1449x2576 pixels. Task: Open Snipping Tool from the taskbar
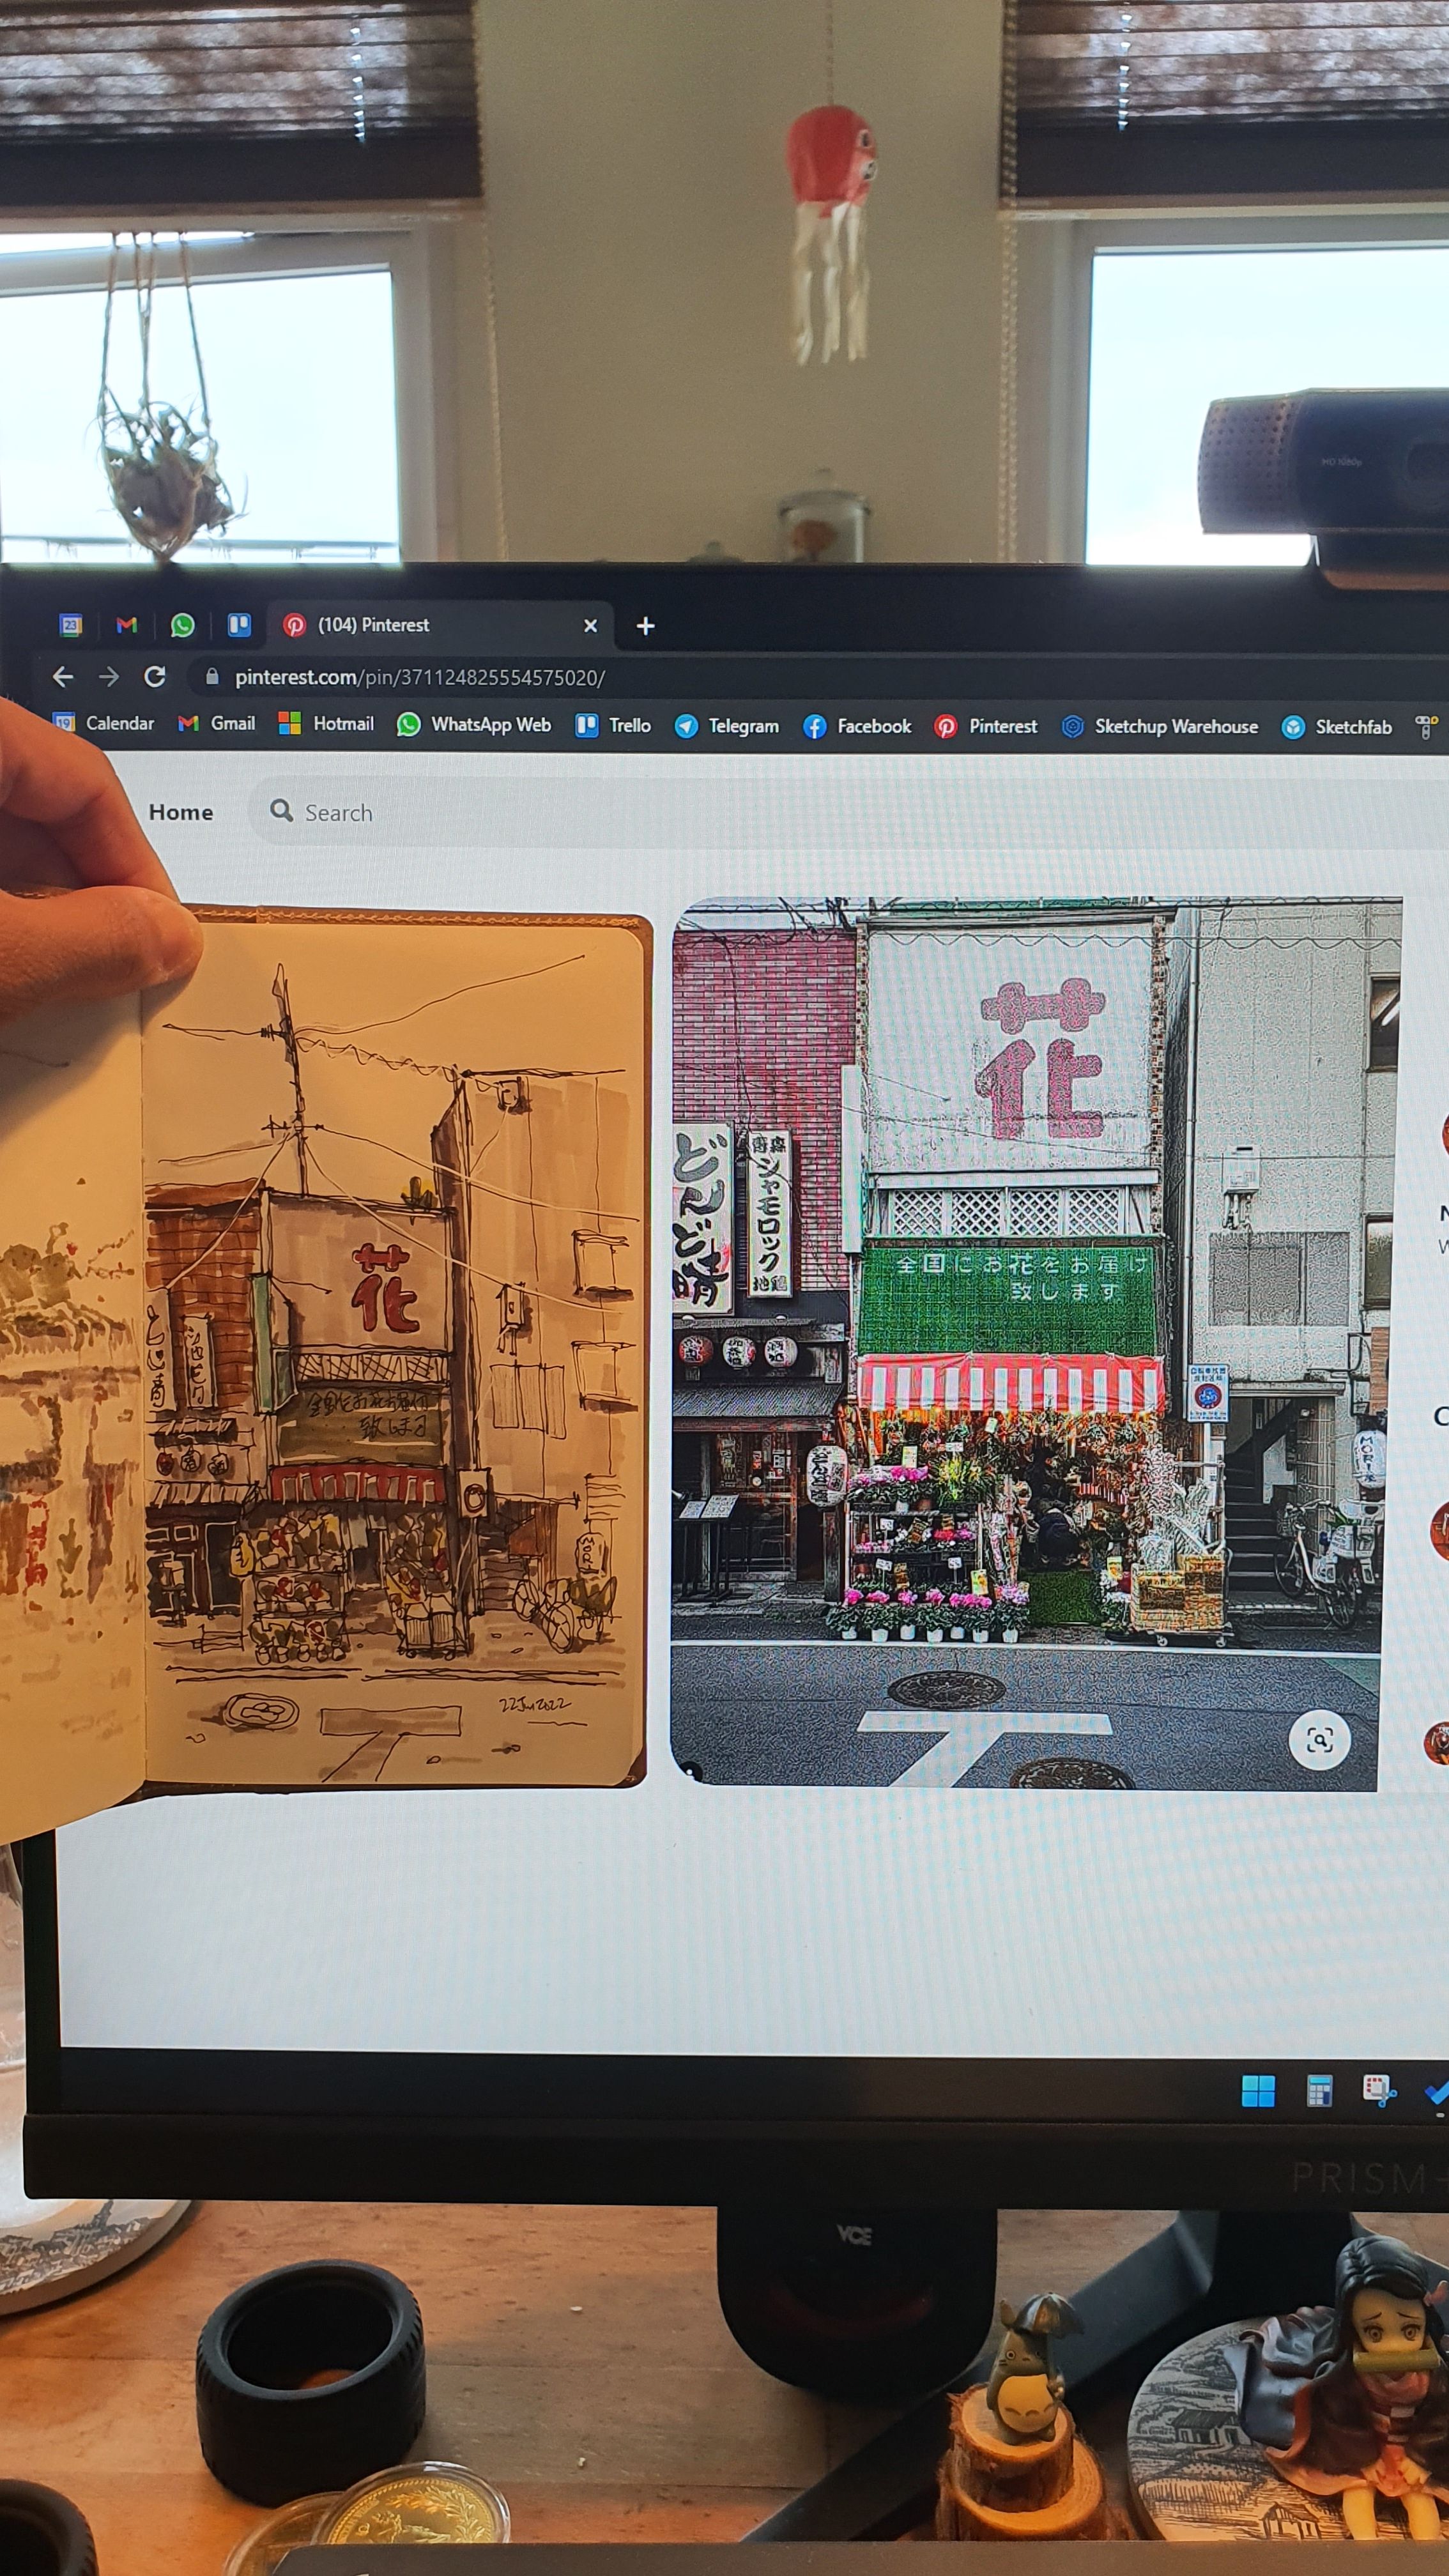[1378, 2090]
